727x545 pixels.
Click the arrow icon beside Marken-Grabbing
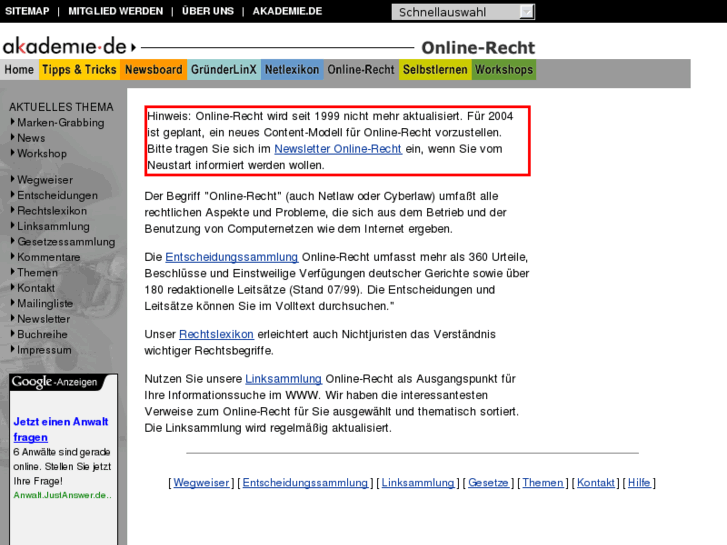pos(13,122)
